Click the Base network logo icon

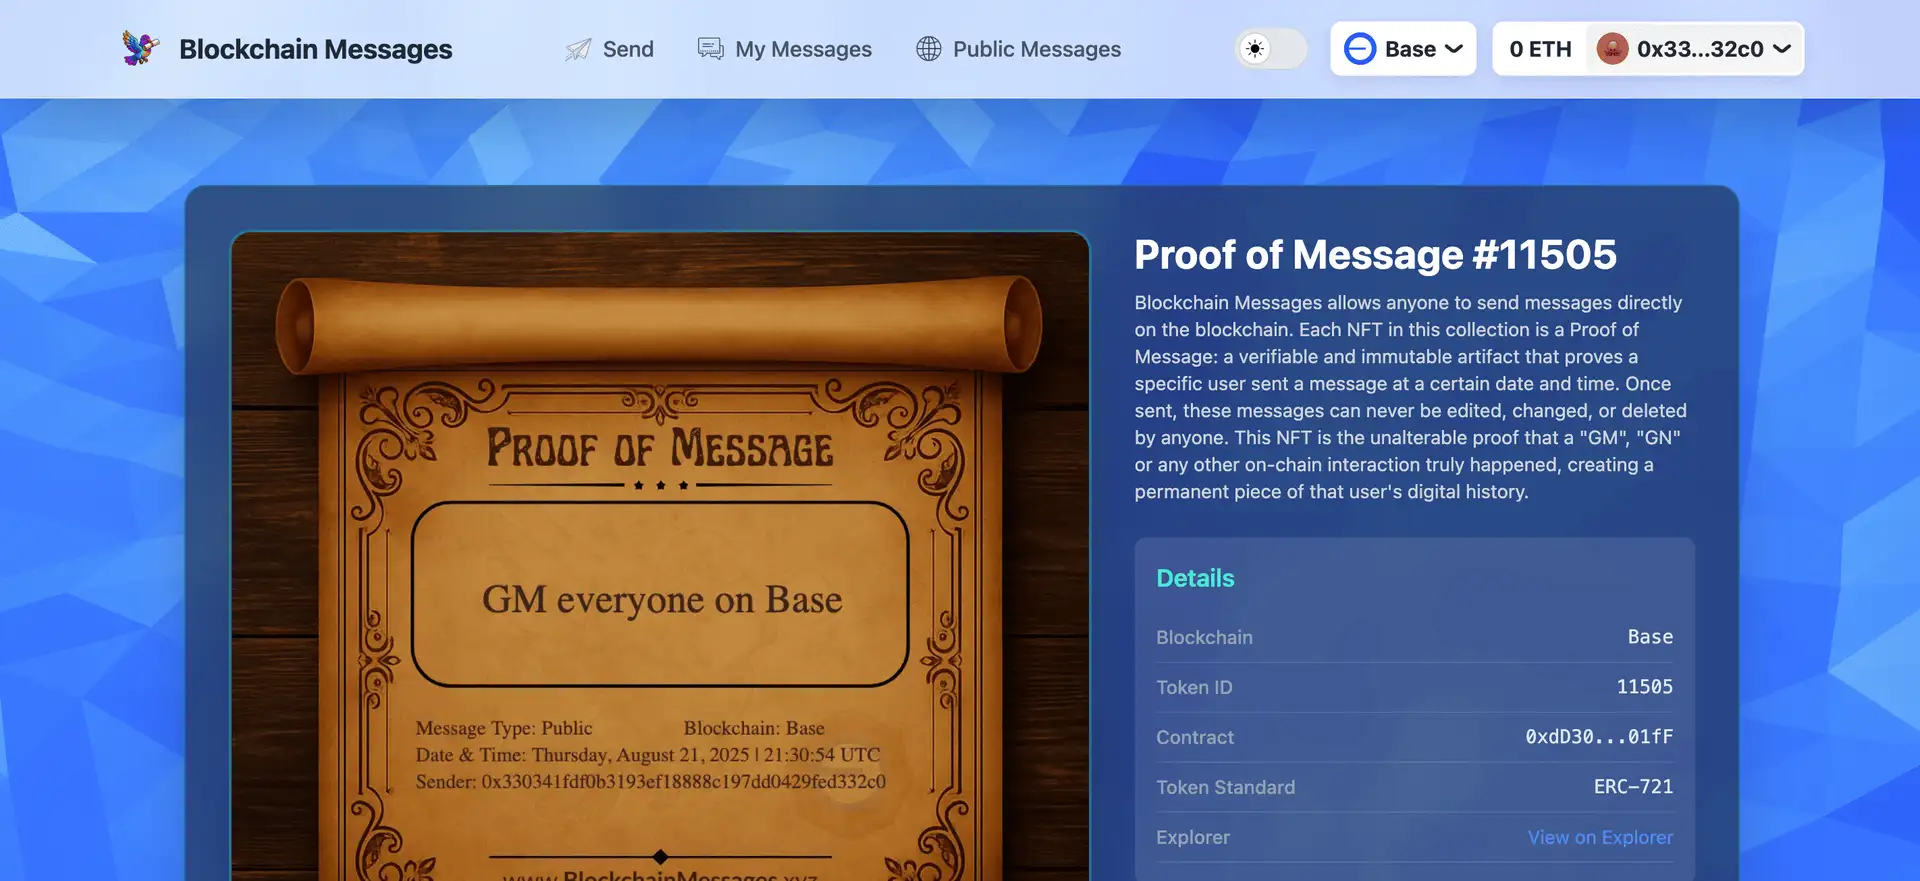point(1360,49)
